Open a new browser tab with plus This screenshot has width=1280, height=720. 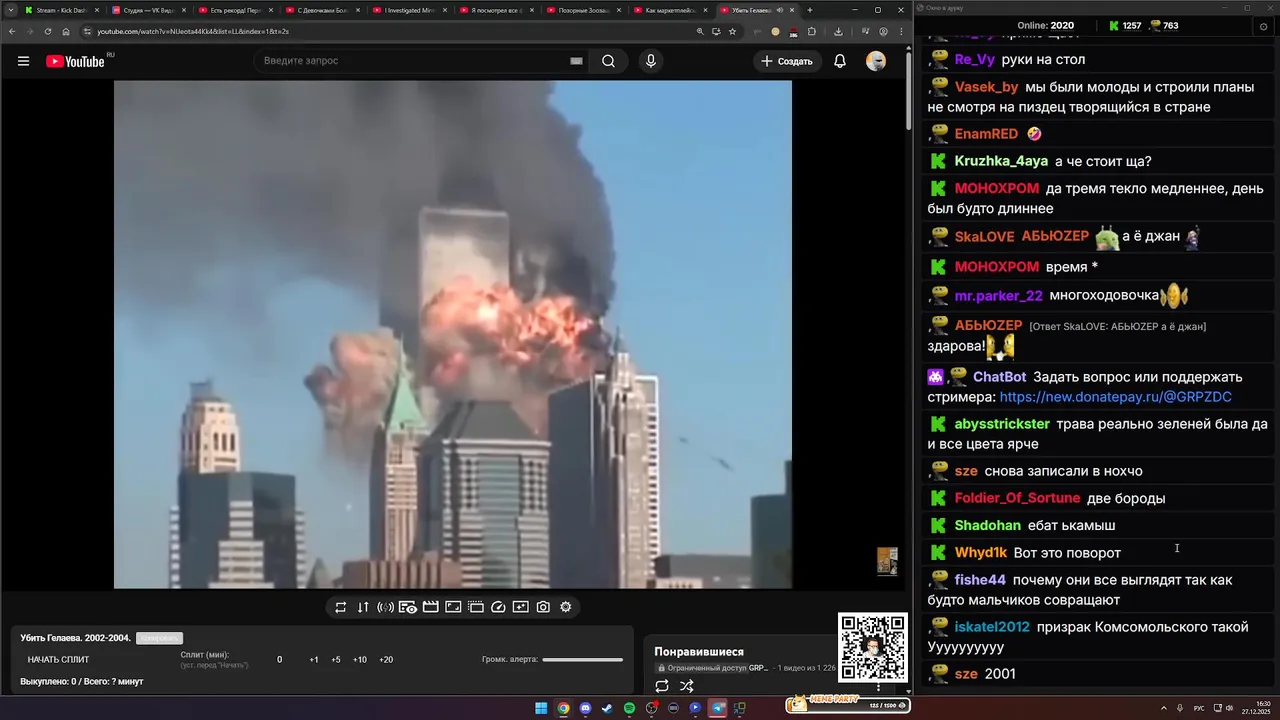point(810,10)
